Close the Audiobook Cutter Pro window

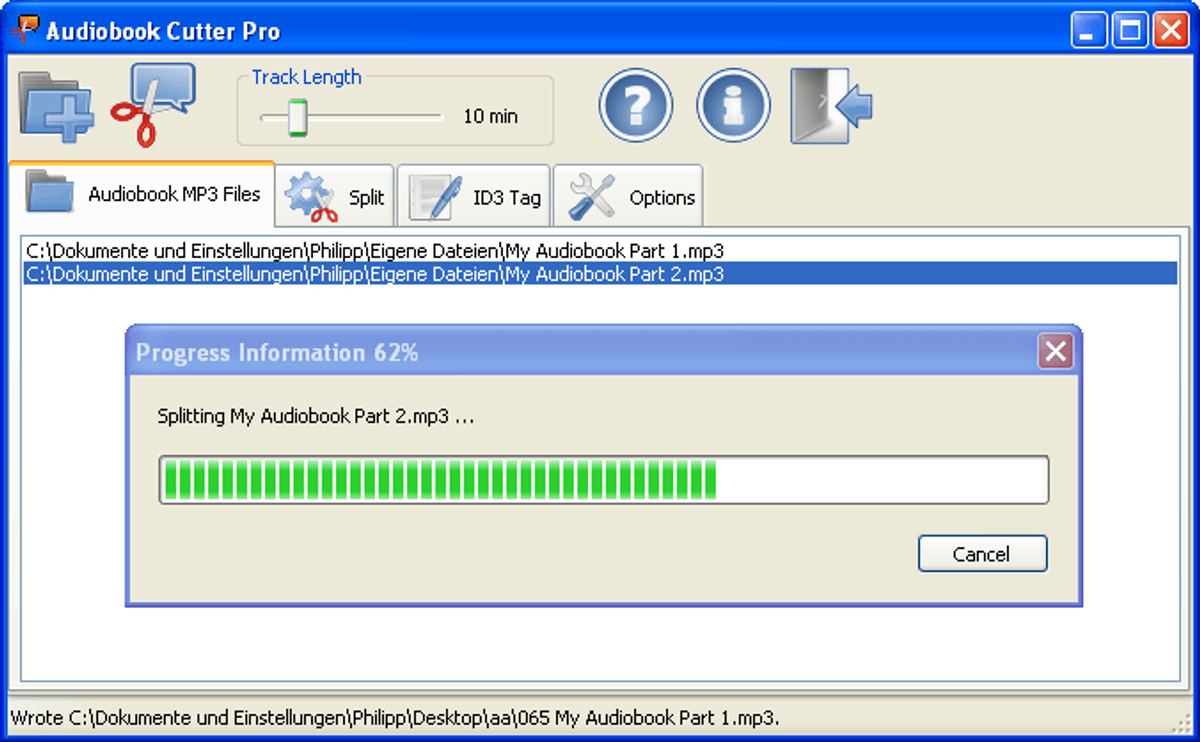click(x=1170, y=31)
